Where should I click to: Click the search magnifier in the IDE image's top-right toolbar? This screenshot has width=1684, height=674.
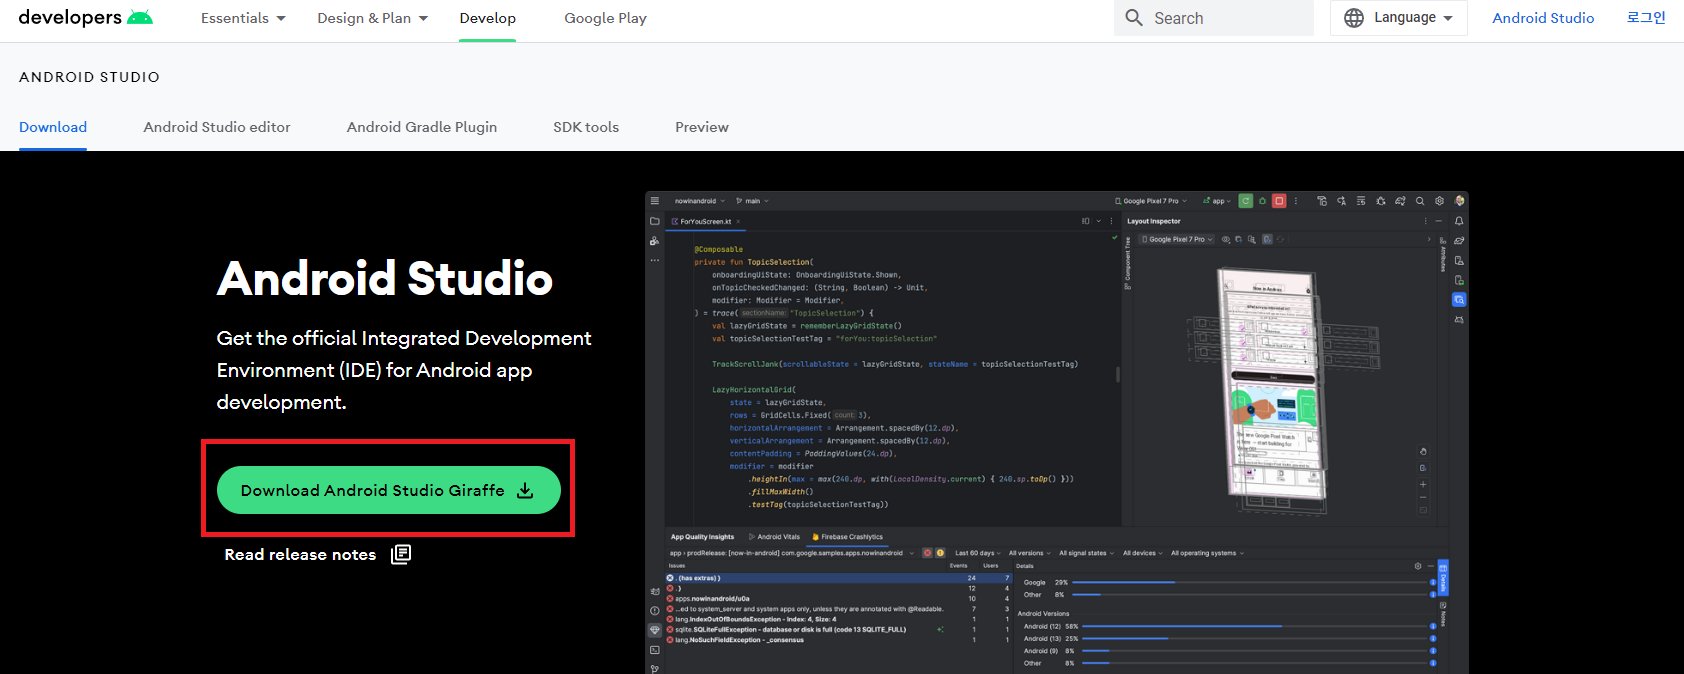coord(1420,201)
